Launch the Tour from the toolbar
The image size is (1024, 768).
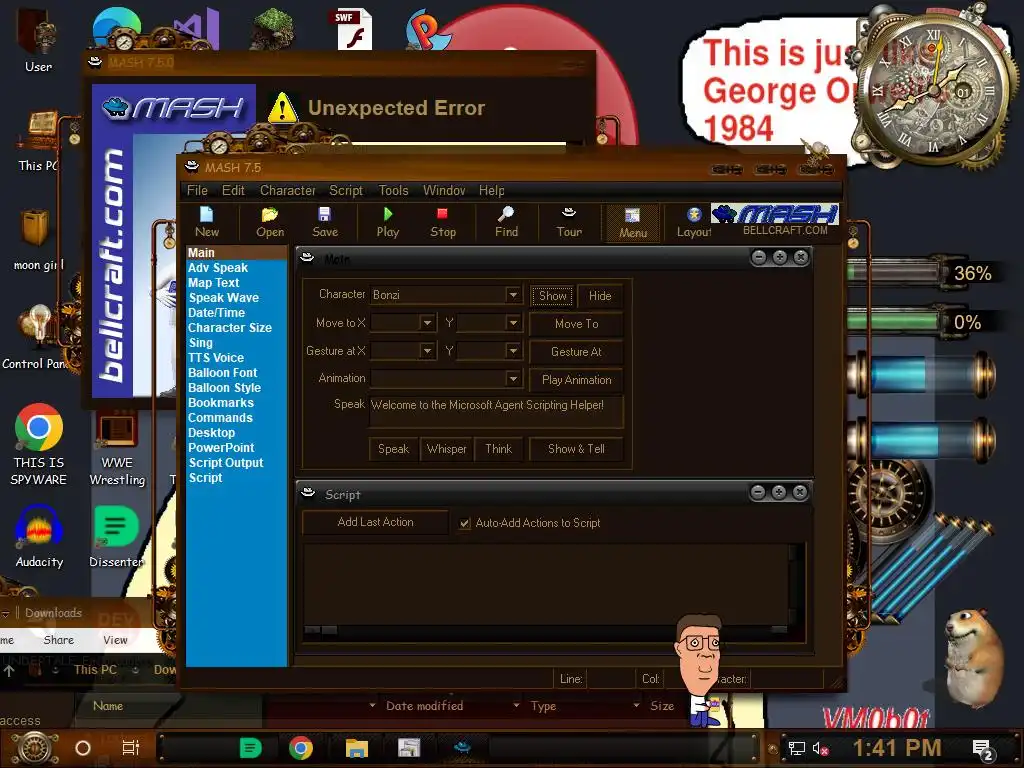pos(569,222)
